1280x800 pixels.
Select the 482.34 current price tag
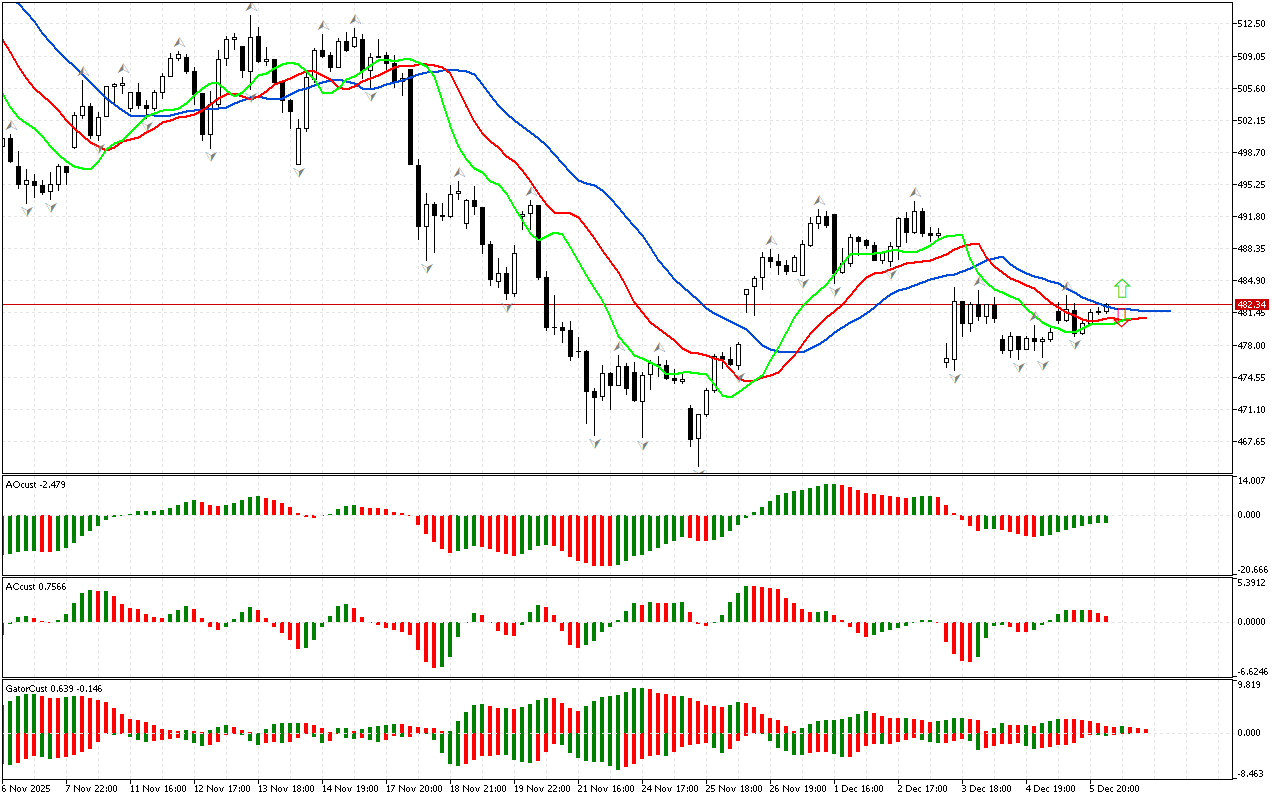pos(1251,304)
